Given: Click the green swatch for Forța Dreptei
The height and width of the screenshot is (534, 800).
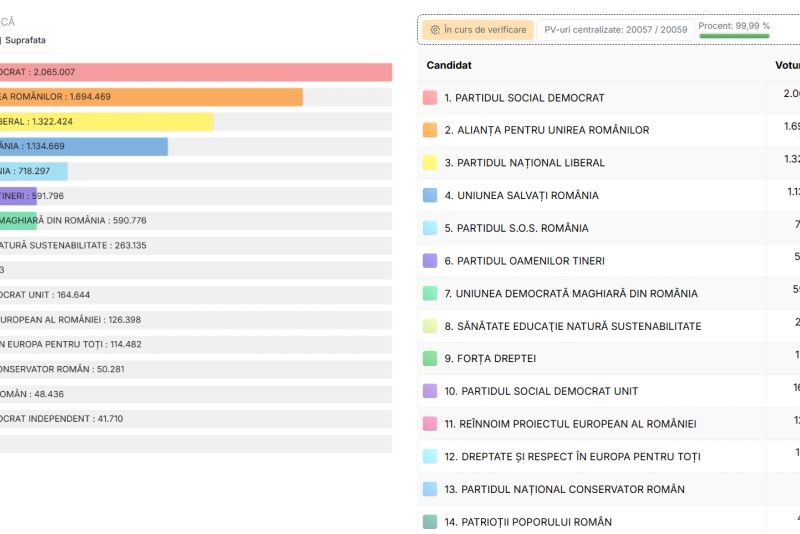Looking at the screenshot, I should [430, 358].
